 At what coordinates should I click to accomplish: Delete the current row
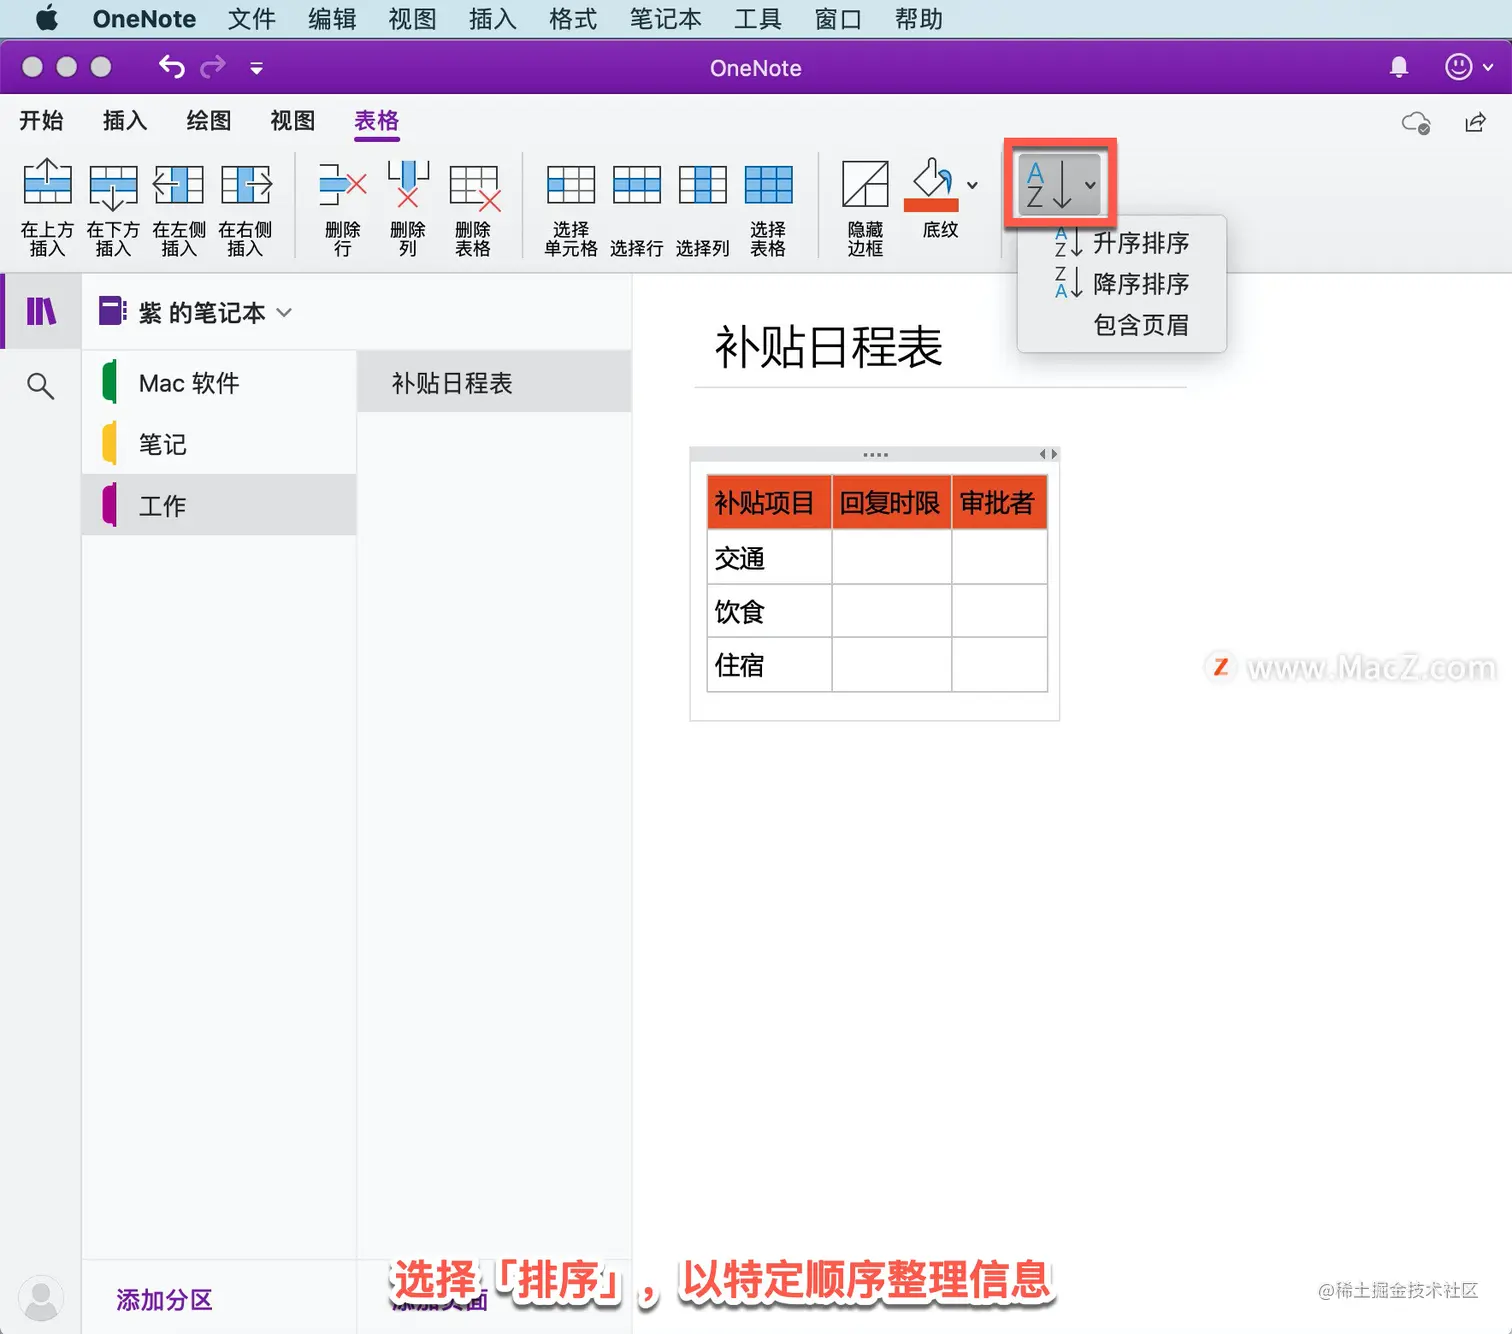pyautogui.click(x=343, y=207)
